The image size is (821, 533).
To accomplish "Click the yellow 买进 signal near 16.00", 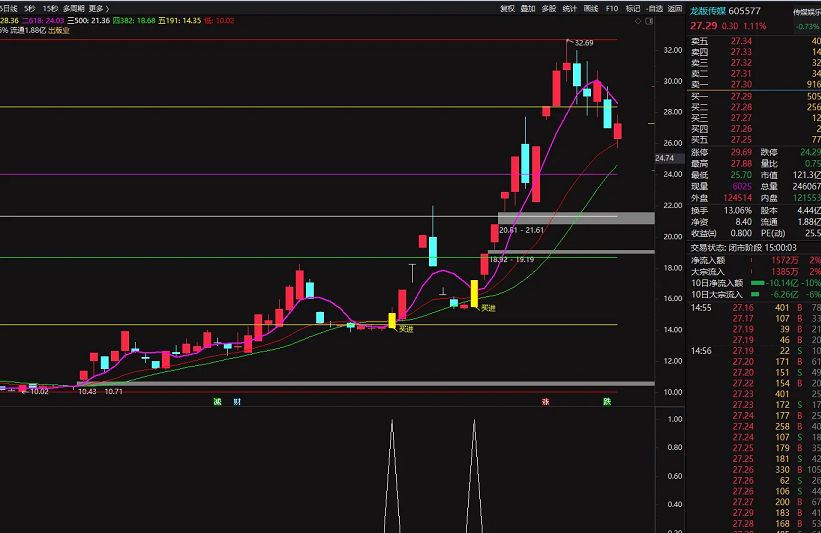I will tap(488, 308).
